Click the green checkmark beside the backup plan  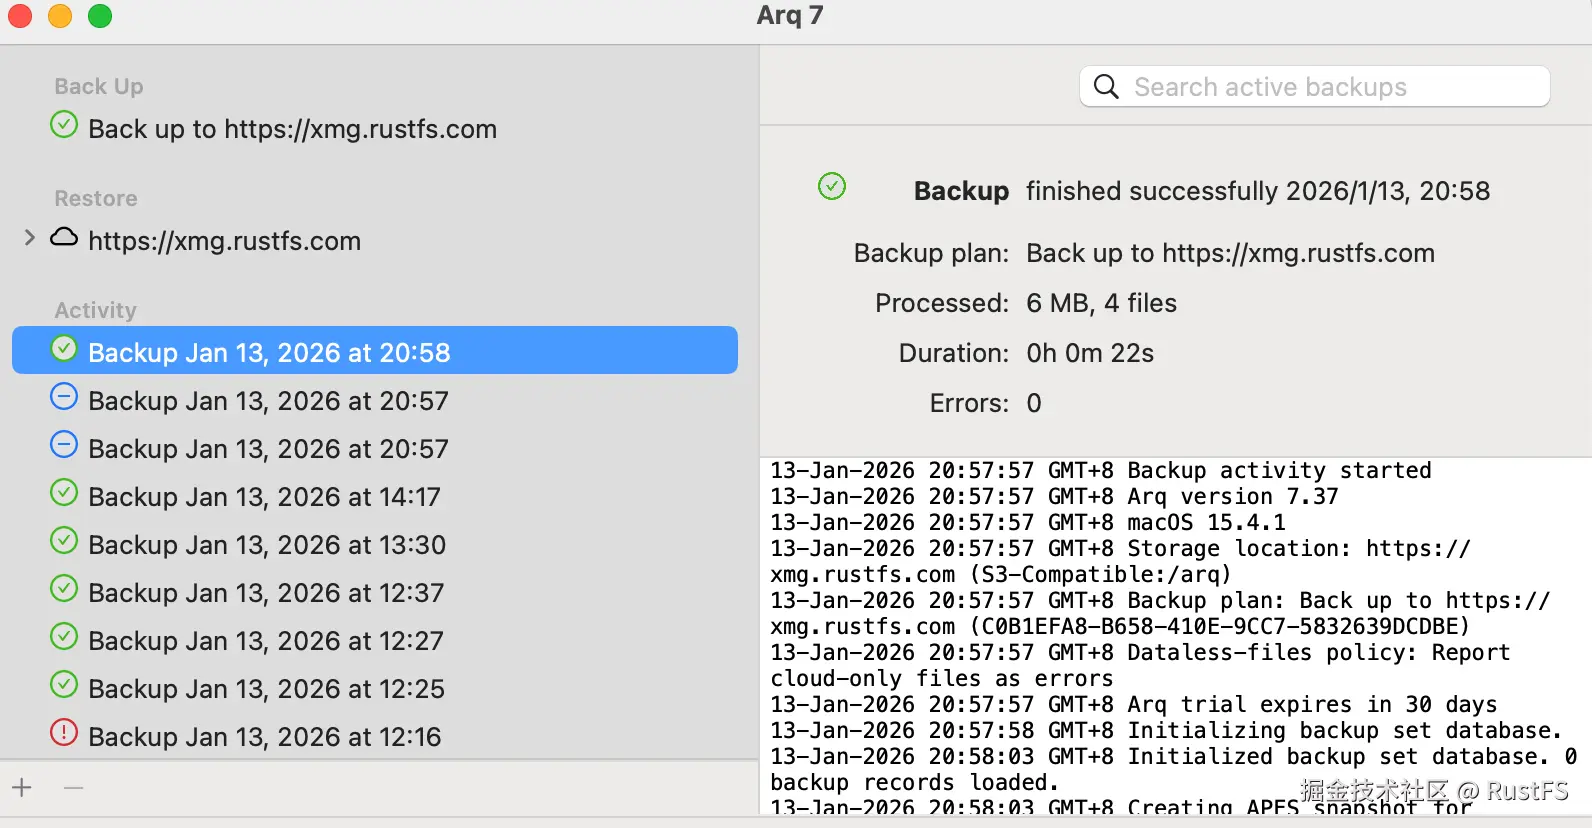click(64, 125)
